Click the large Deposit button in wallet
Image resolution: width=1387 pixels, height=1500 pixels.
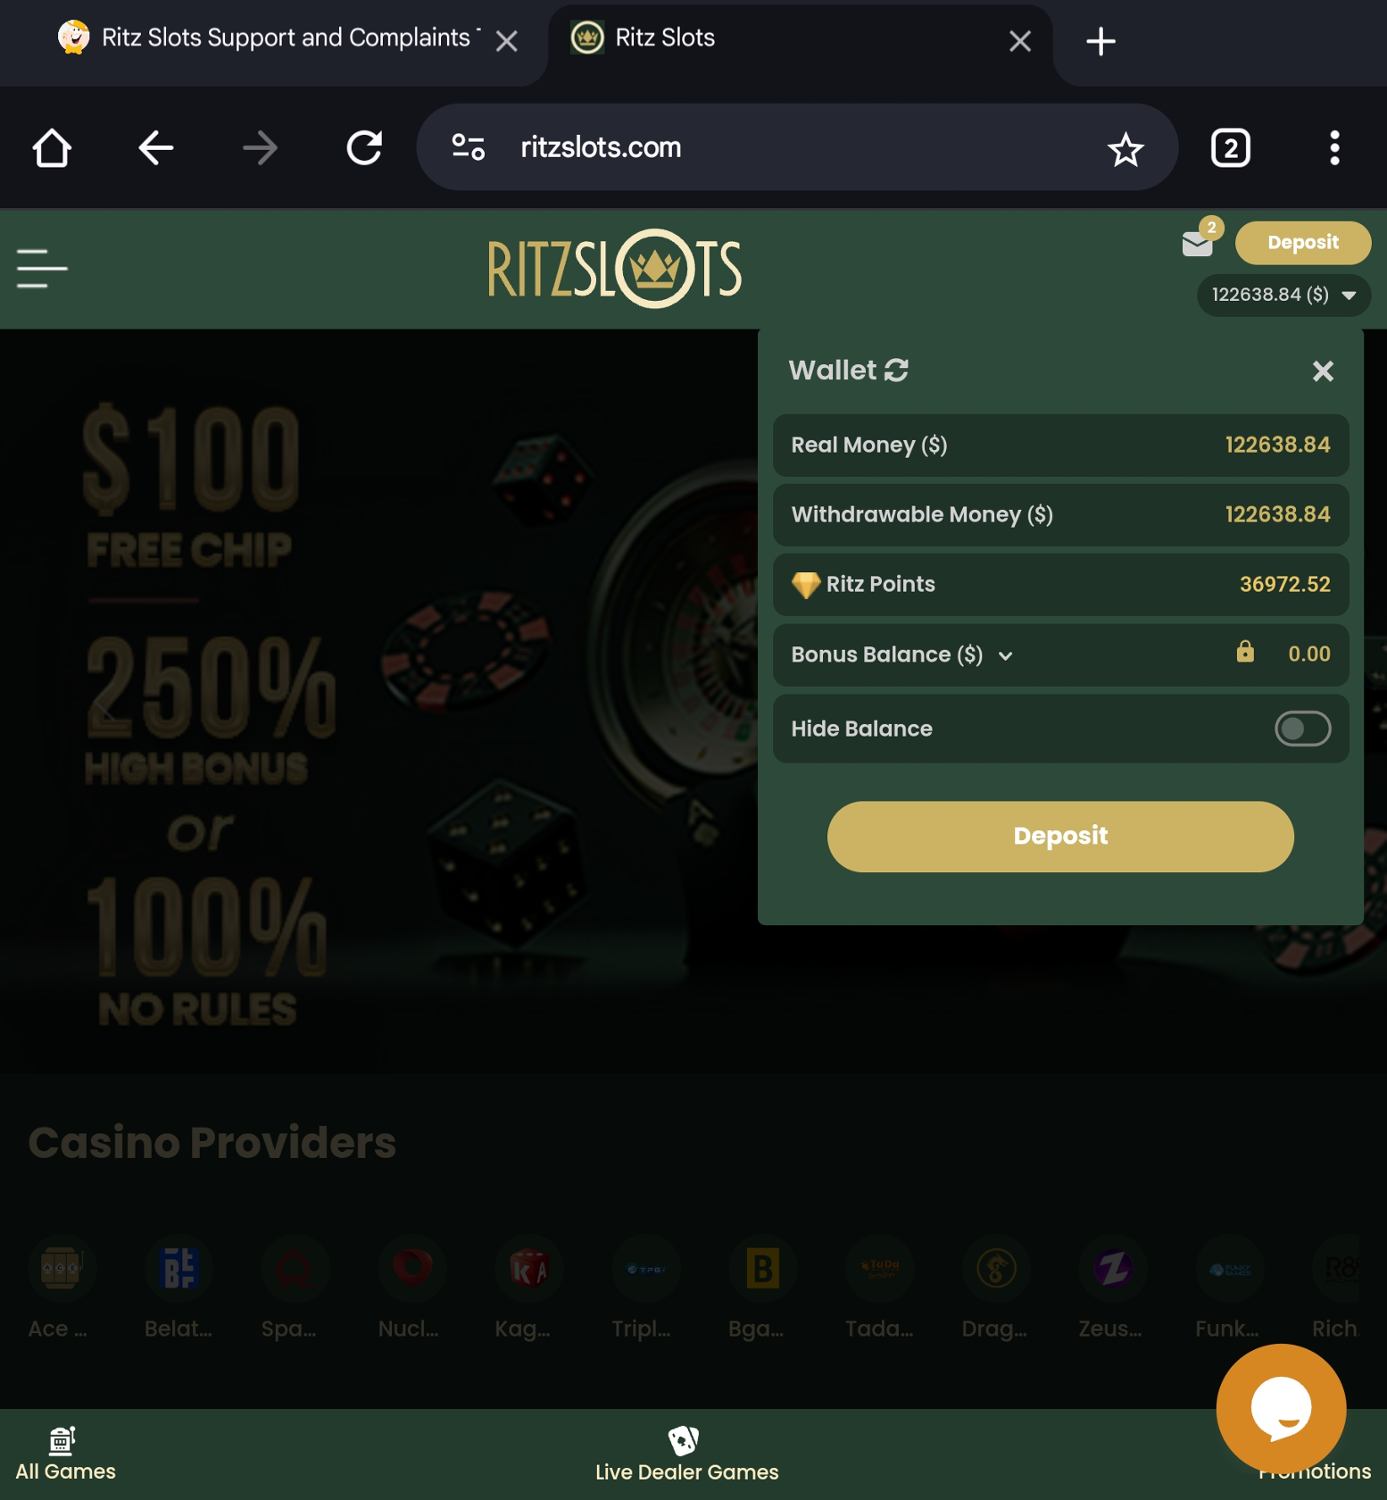click(x=1060, y=836)
